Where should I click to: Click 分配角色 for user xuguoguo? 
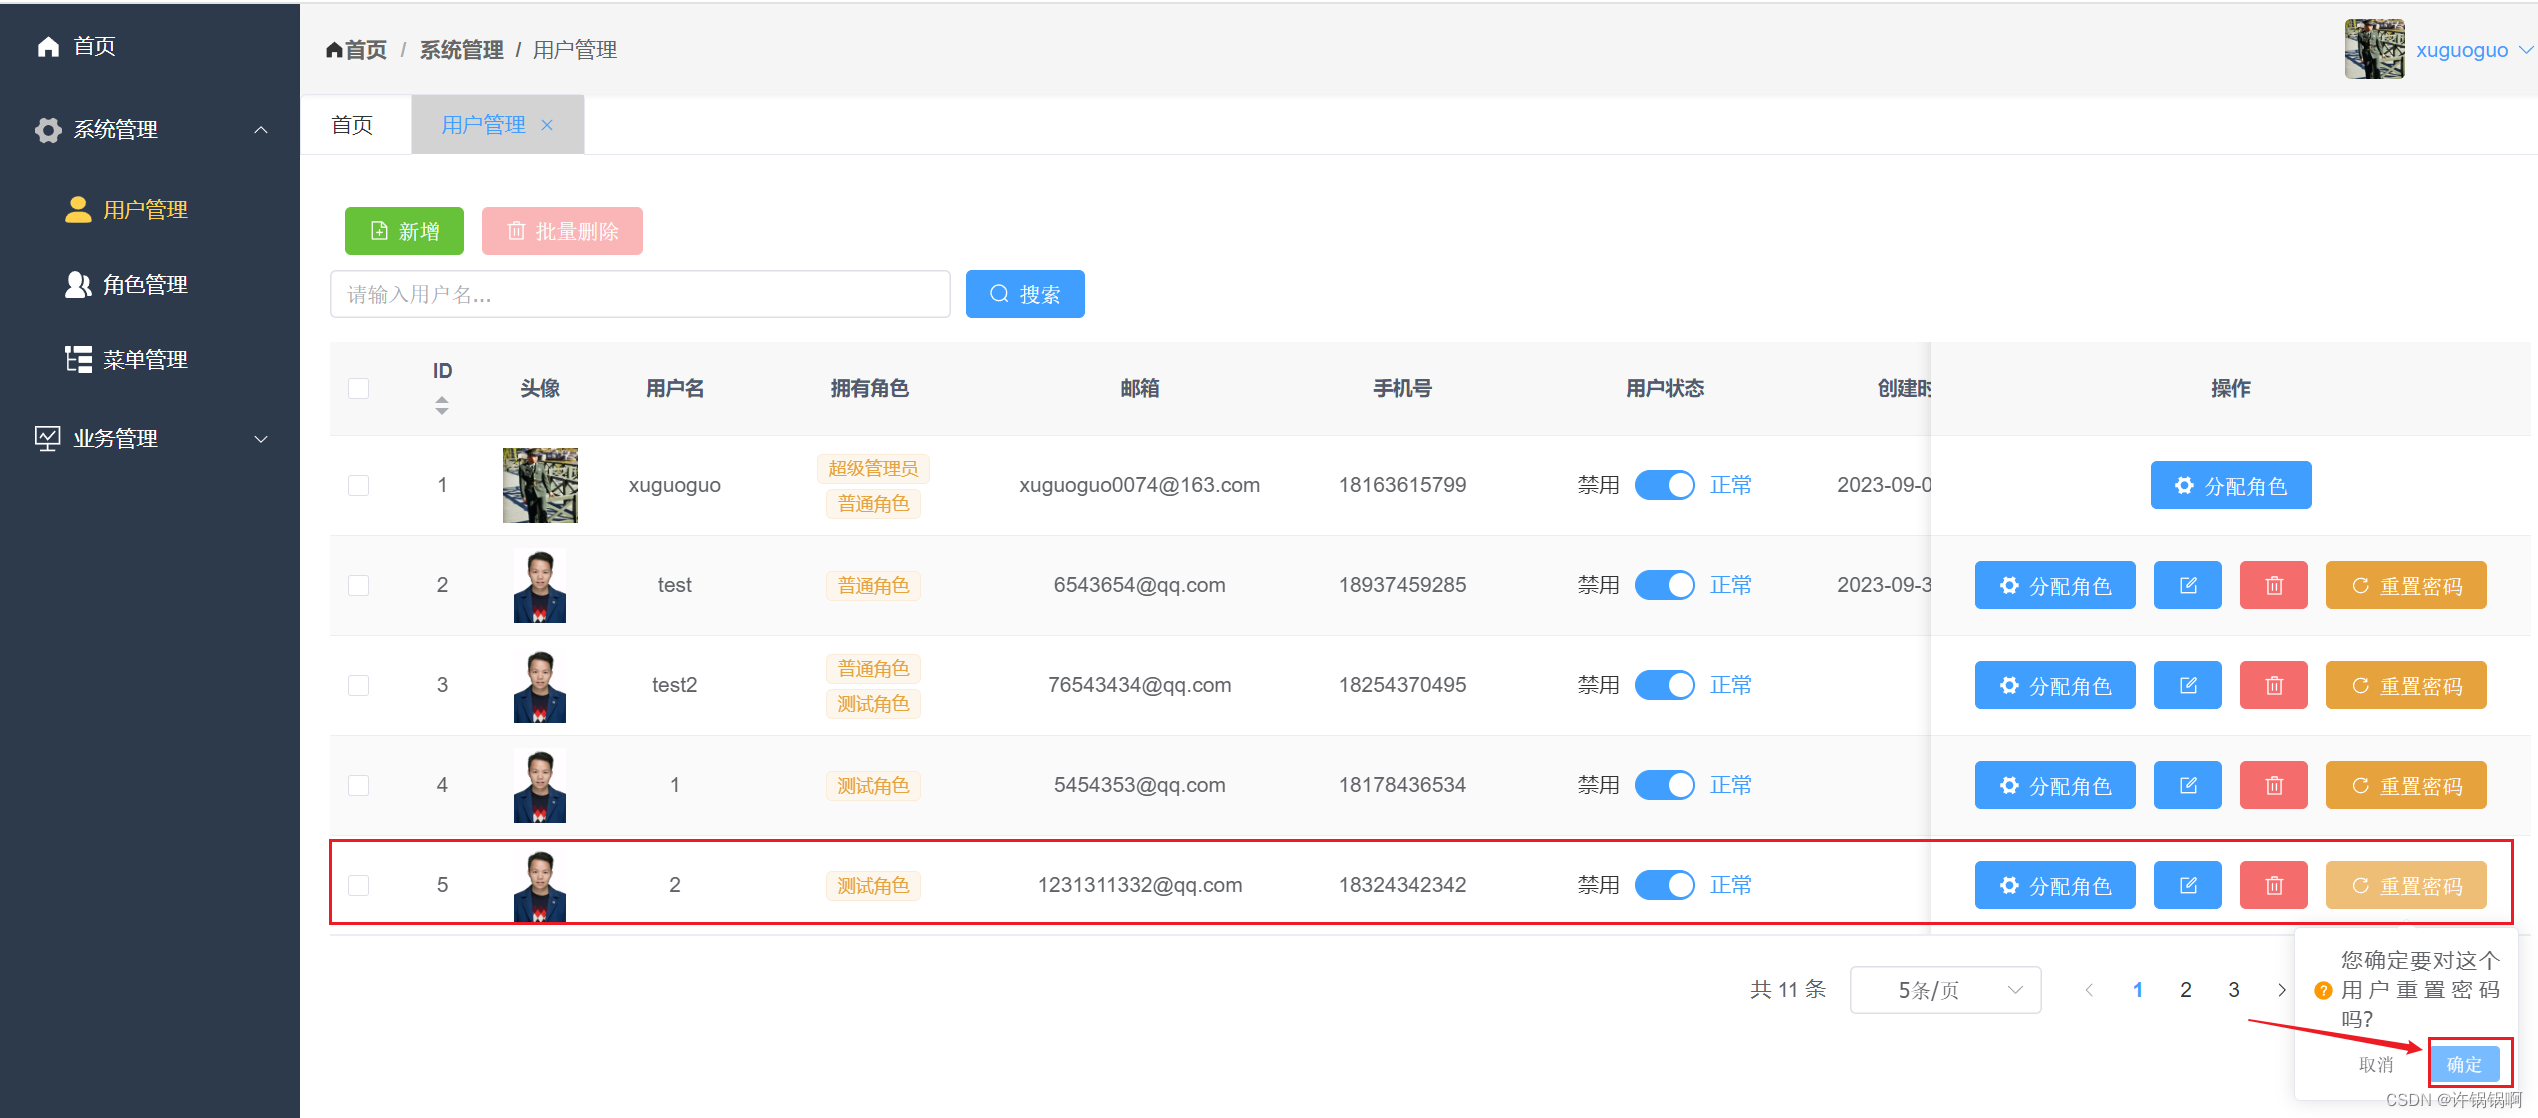[2231, 485]
